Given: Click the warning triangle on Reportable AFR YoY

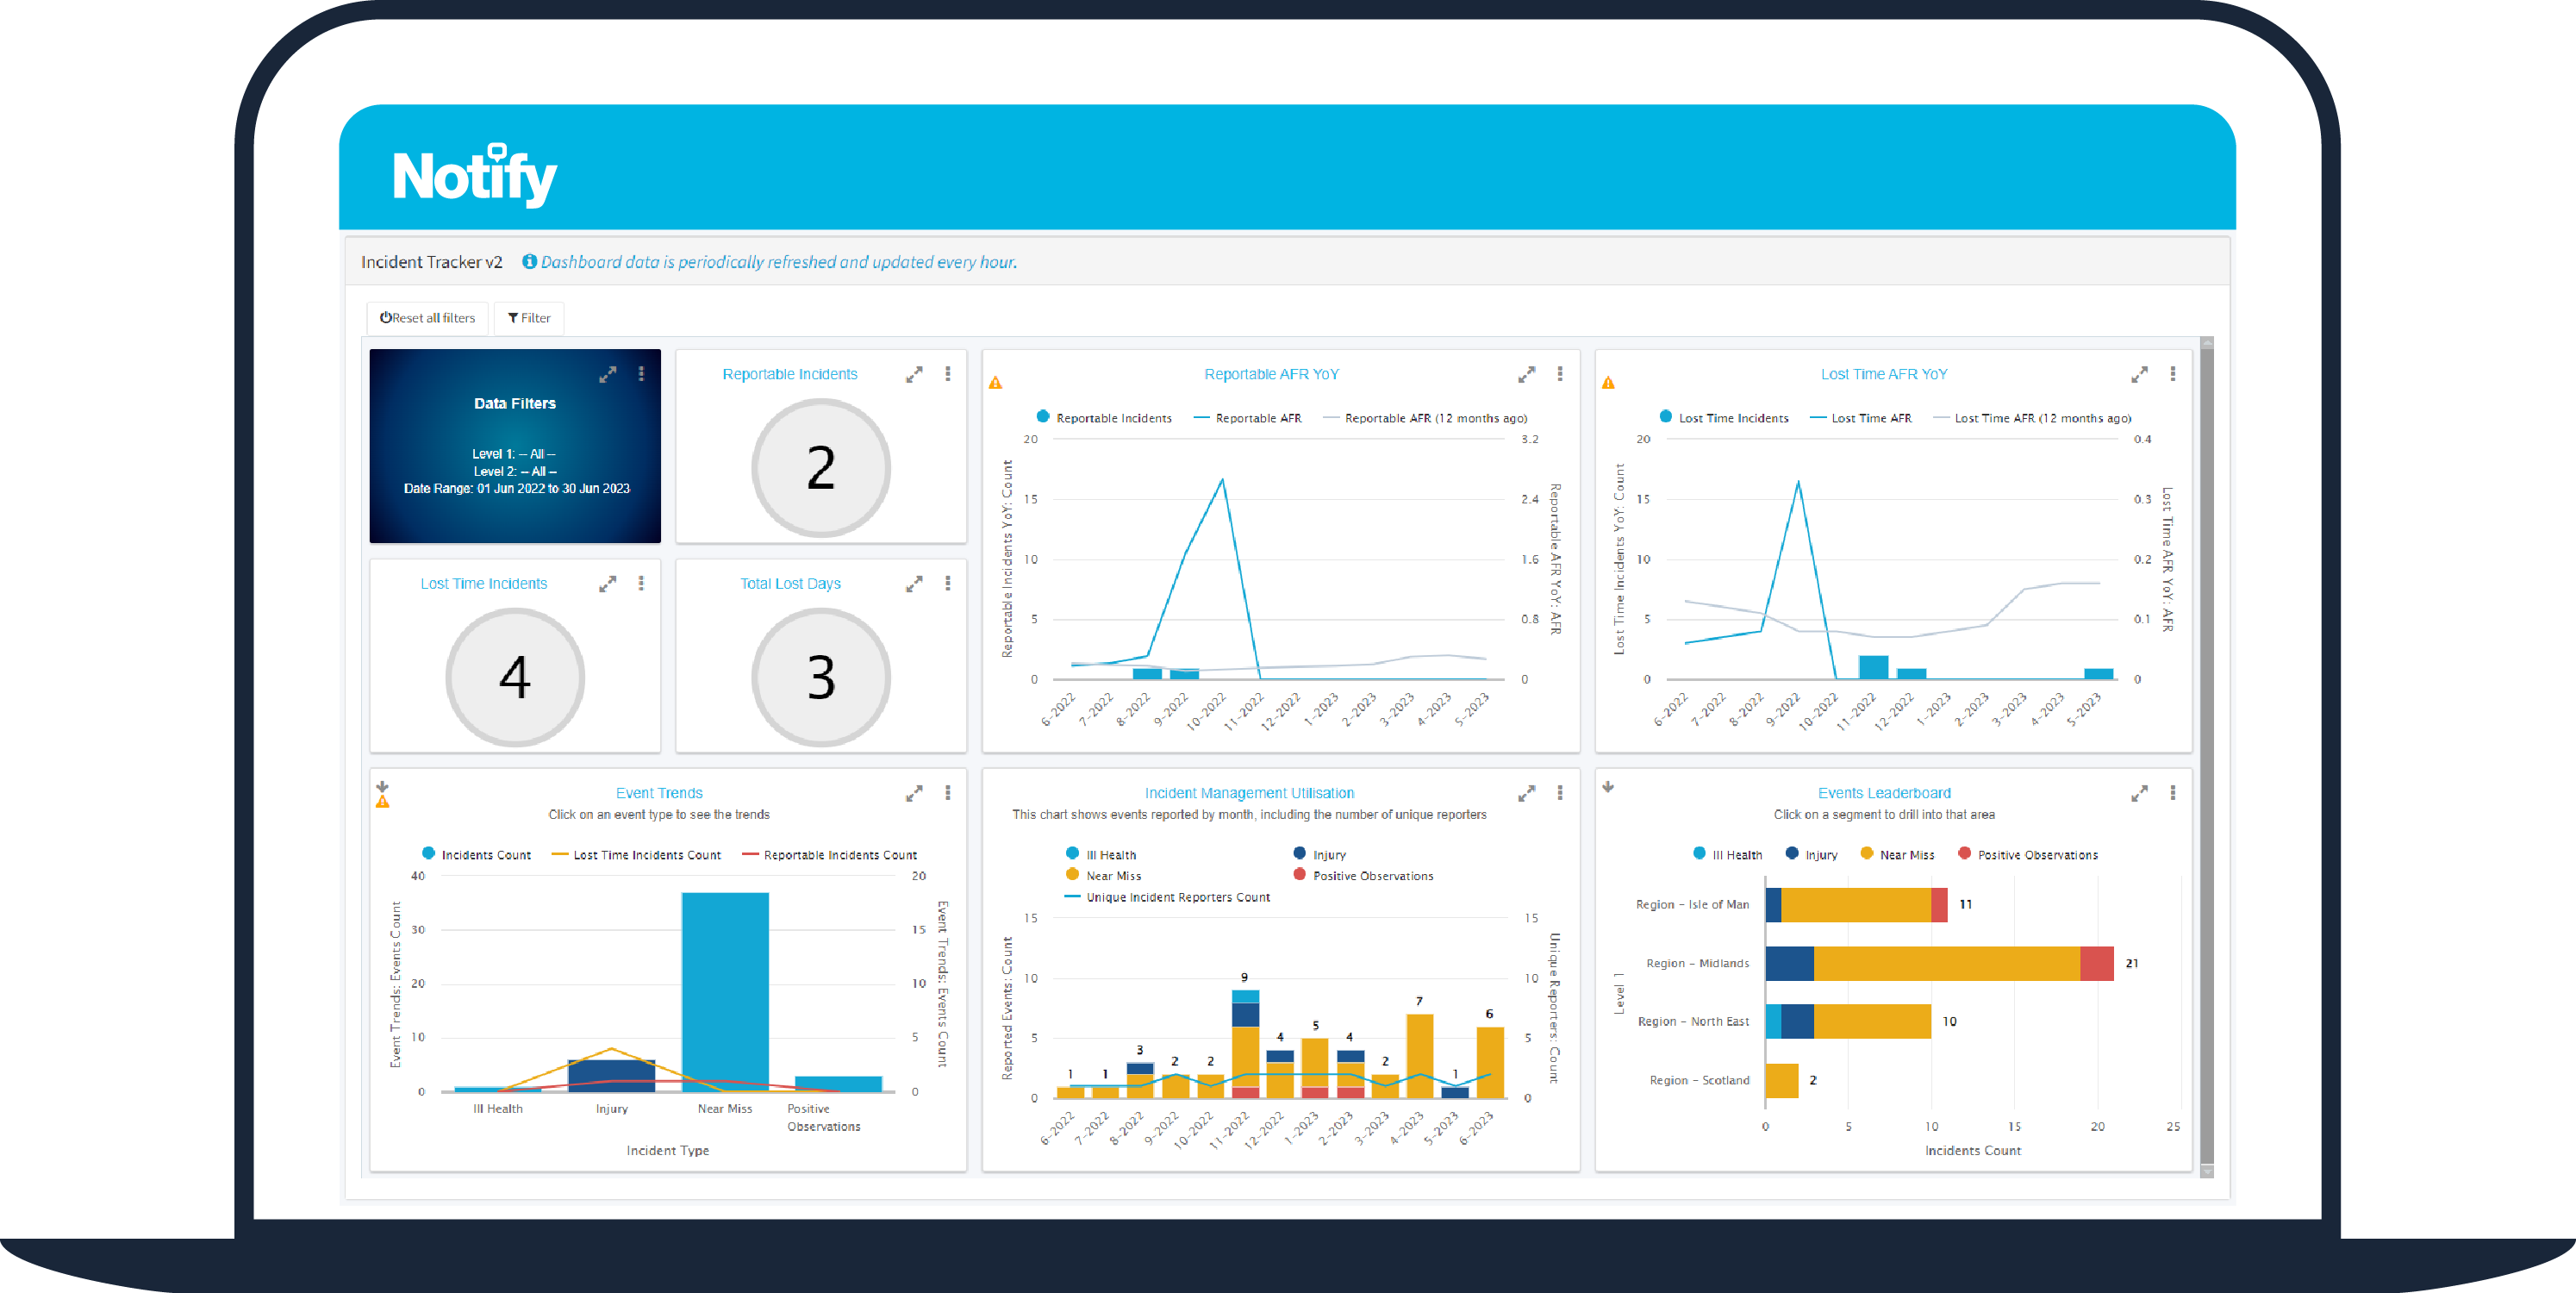Looking at the screenshot, I should point(996,382).
